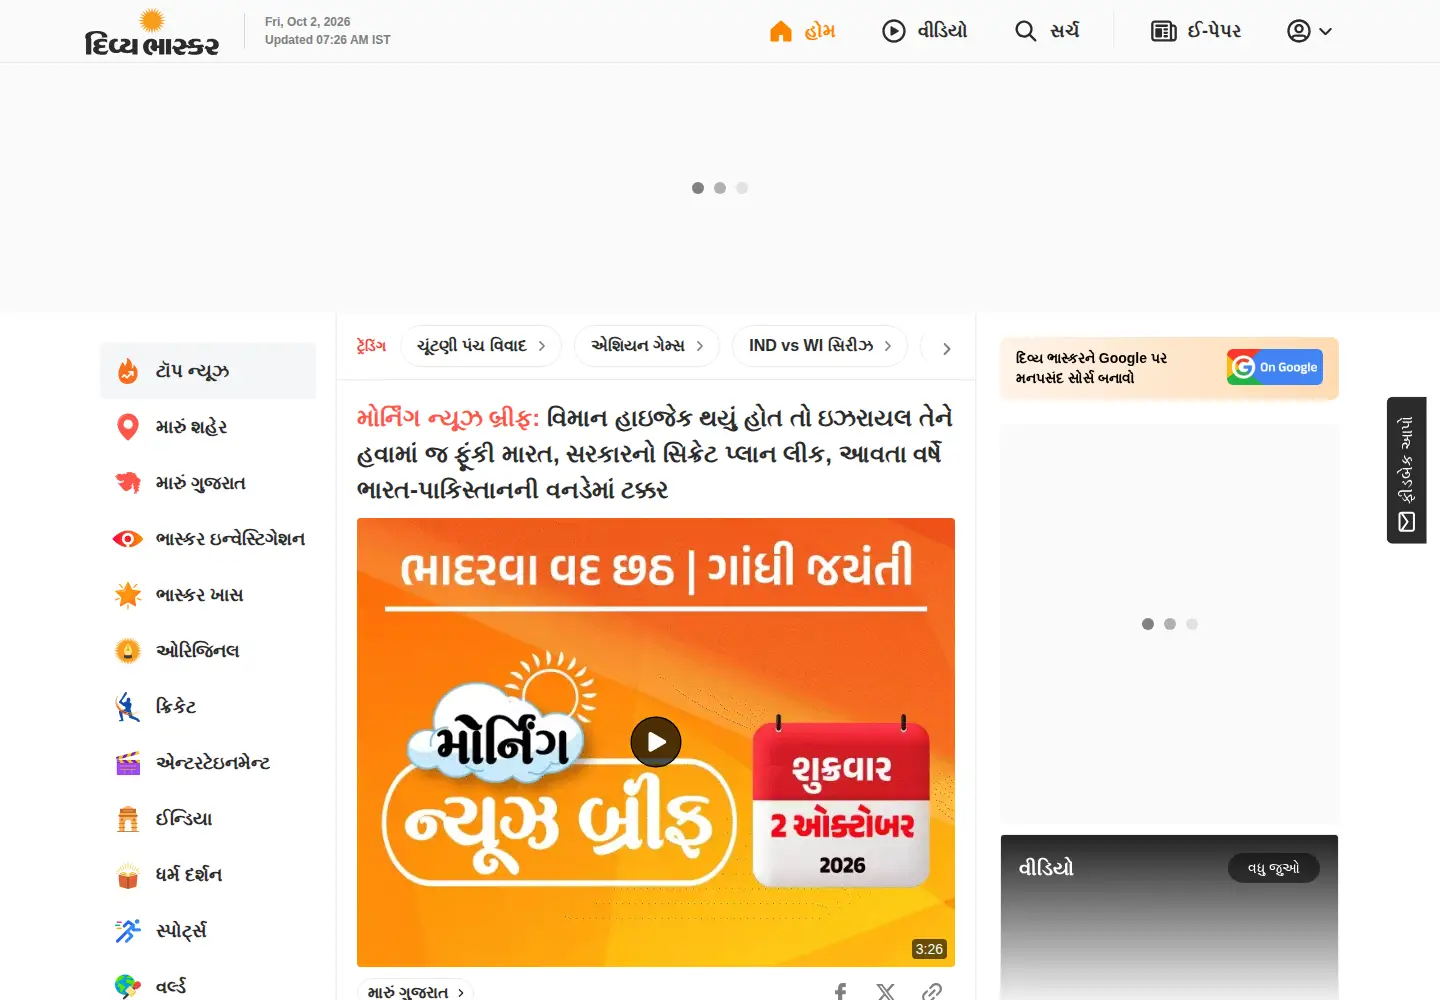This screenshot has width=1440, height=1000.
Task: Click the 3:26 video duration badge
Action: pyautogui.click(x=929, y=949)
